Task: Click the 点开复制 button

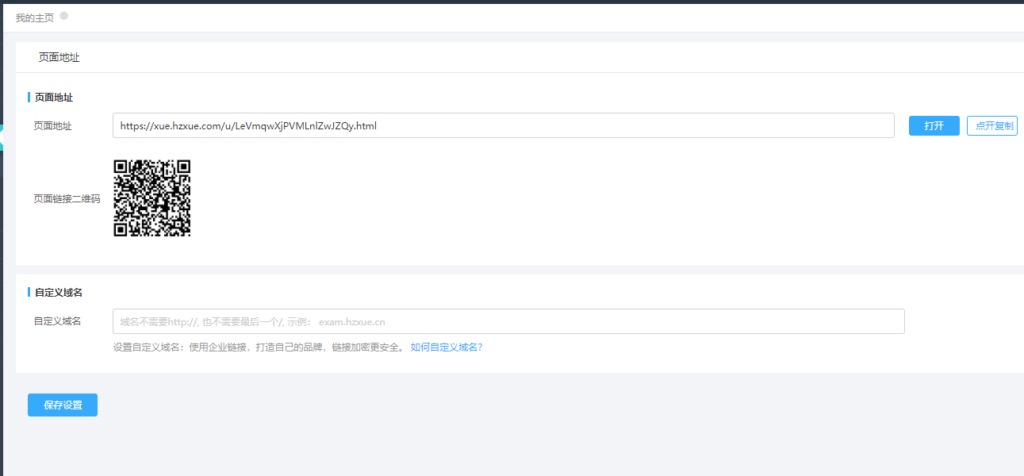Action: (992, 126)
